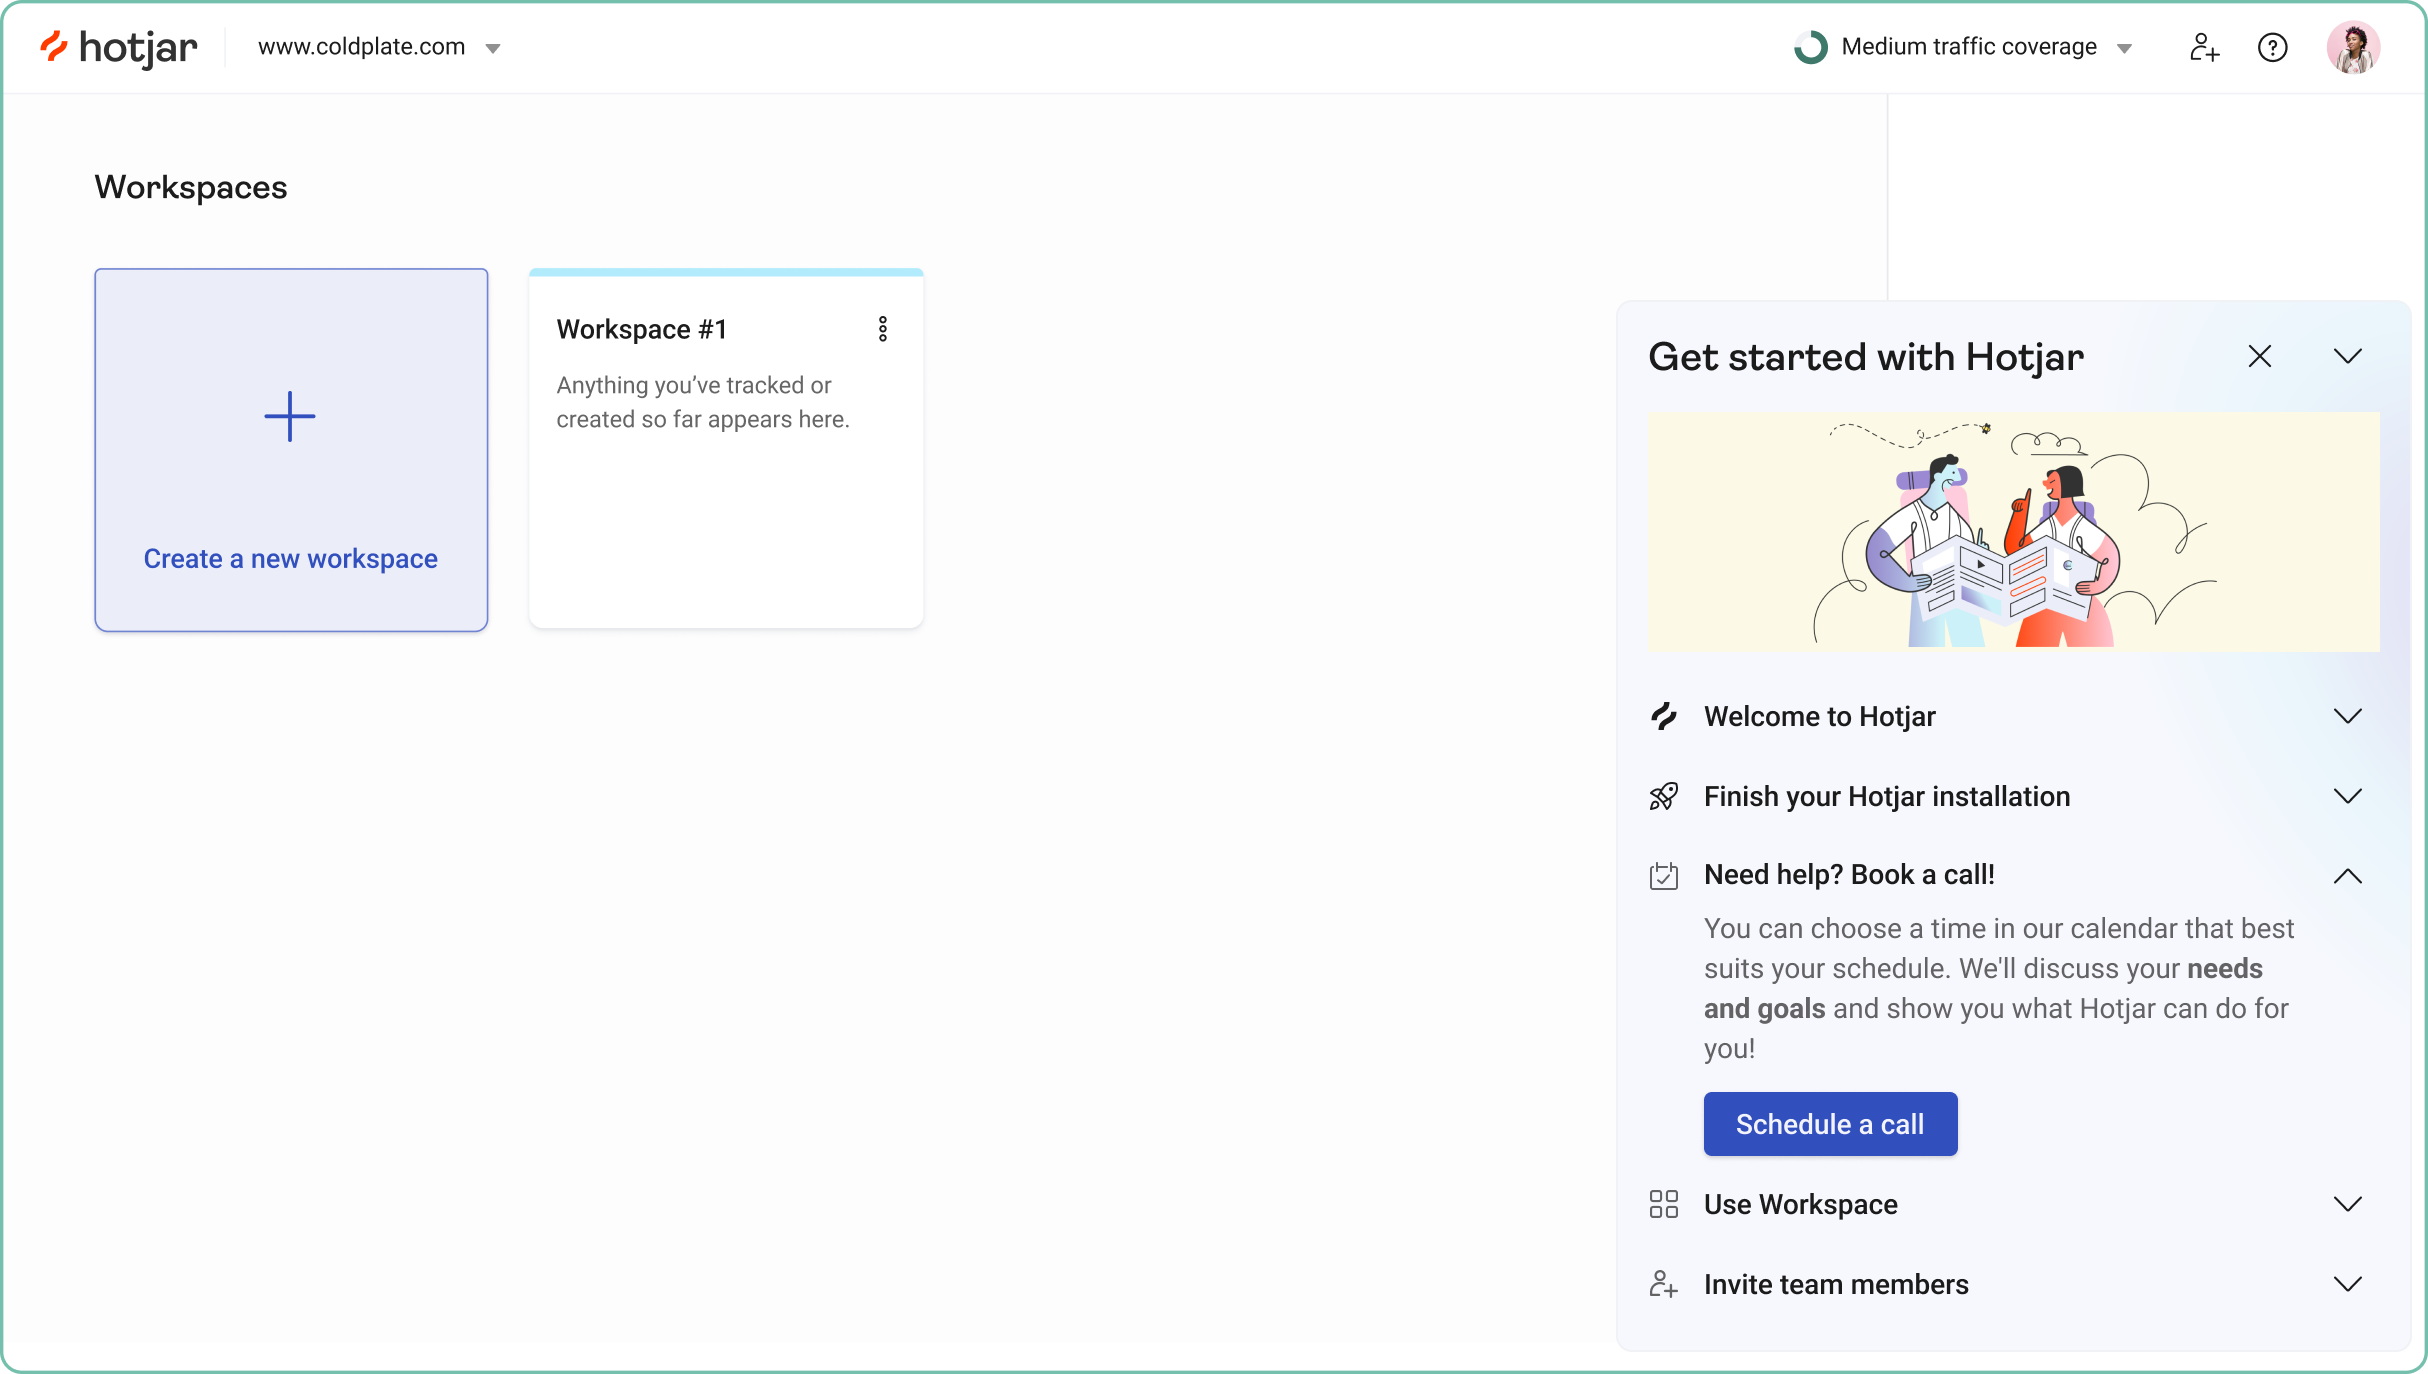Click the Hotjar logo
Image resolution: width=2428 pixels, height=1374 pixels.
118,47
